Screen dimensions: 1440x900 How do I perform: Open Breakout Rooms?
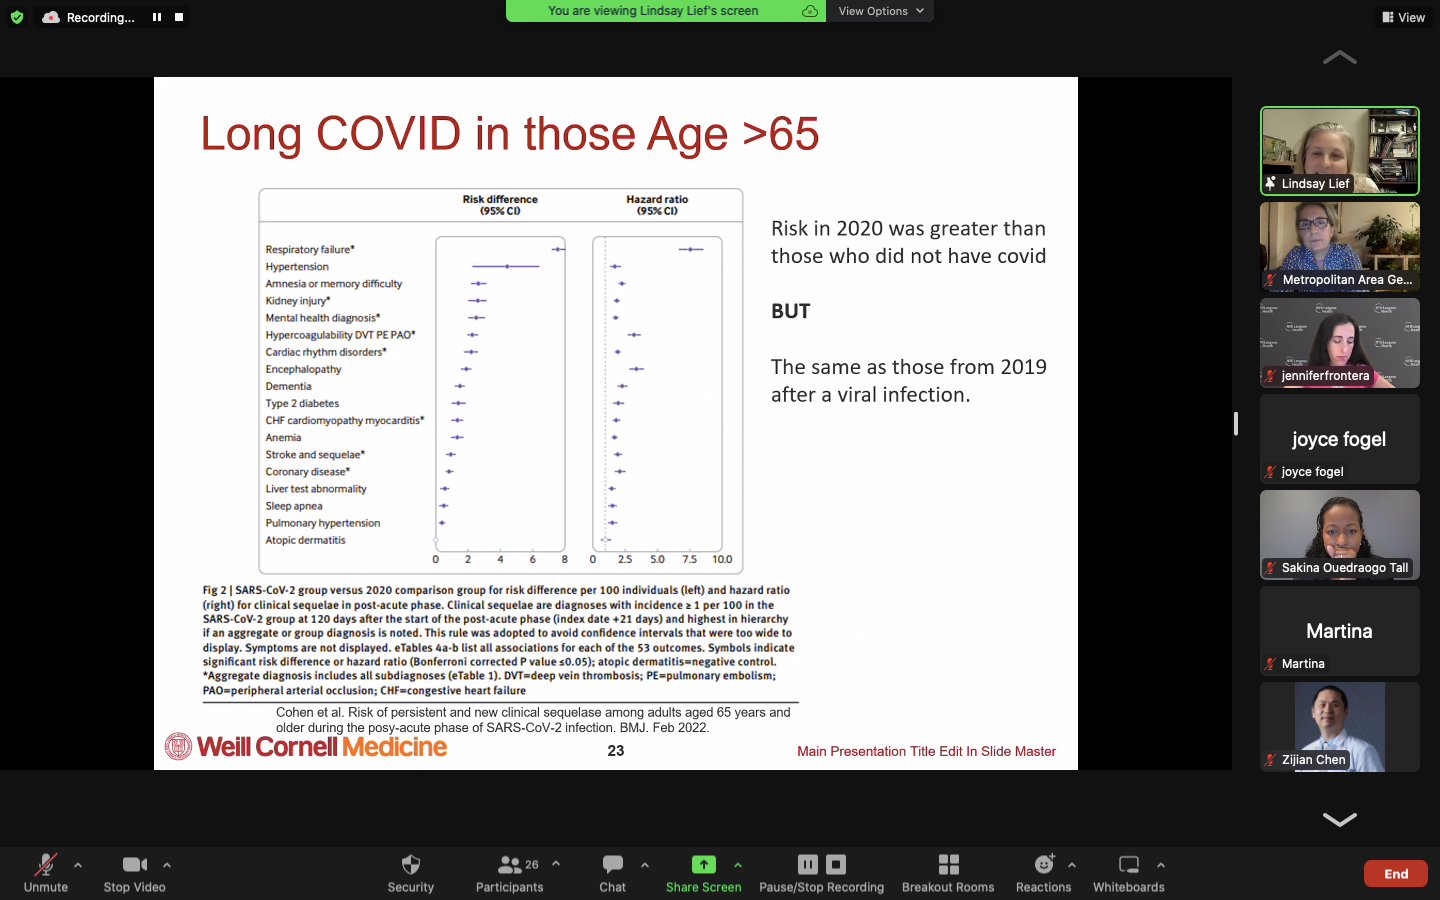(x=948, y=873)
